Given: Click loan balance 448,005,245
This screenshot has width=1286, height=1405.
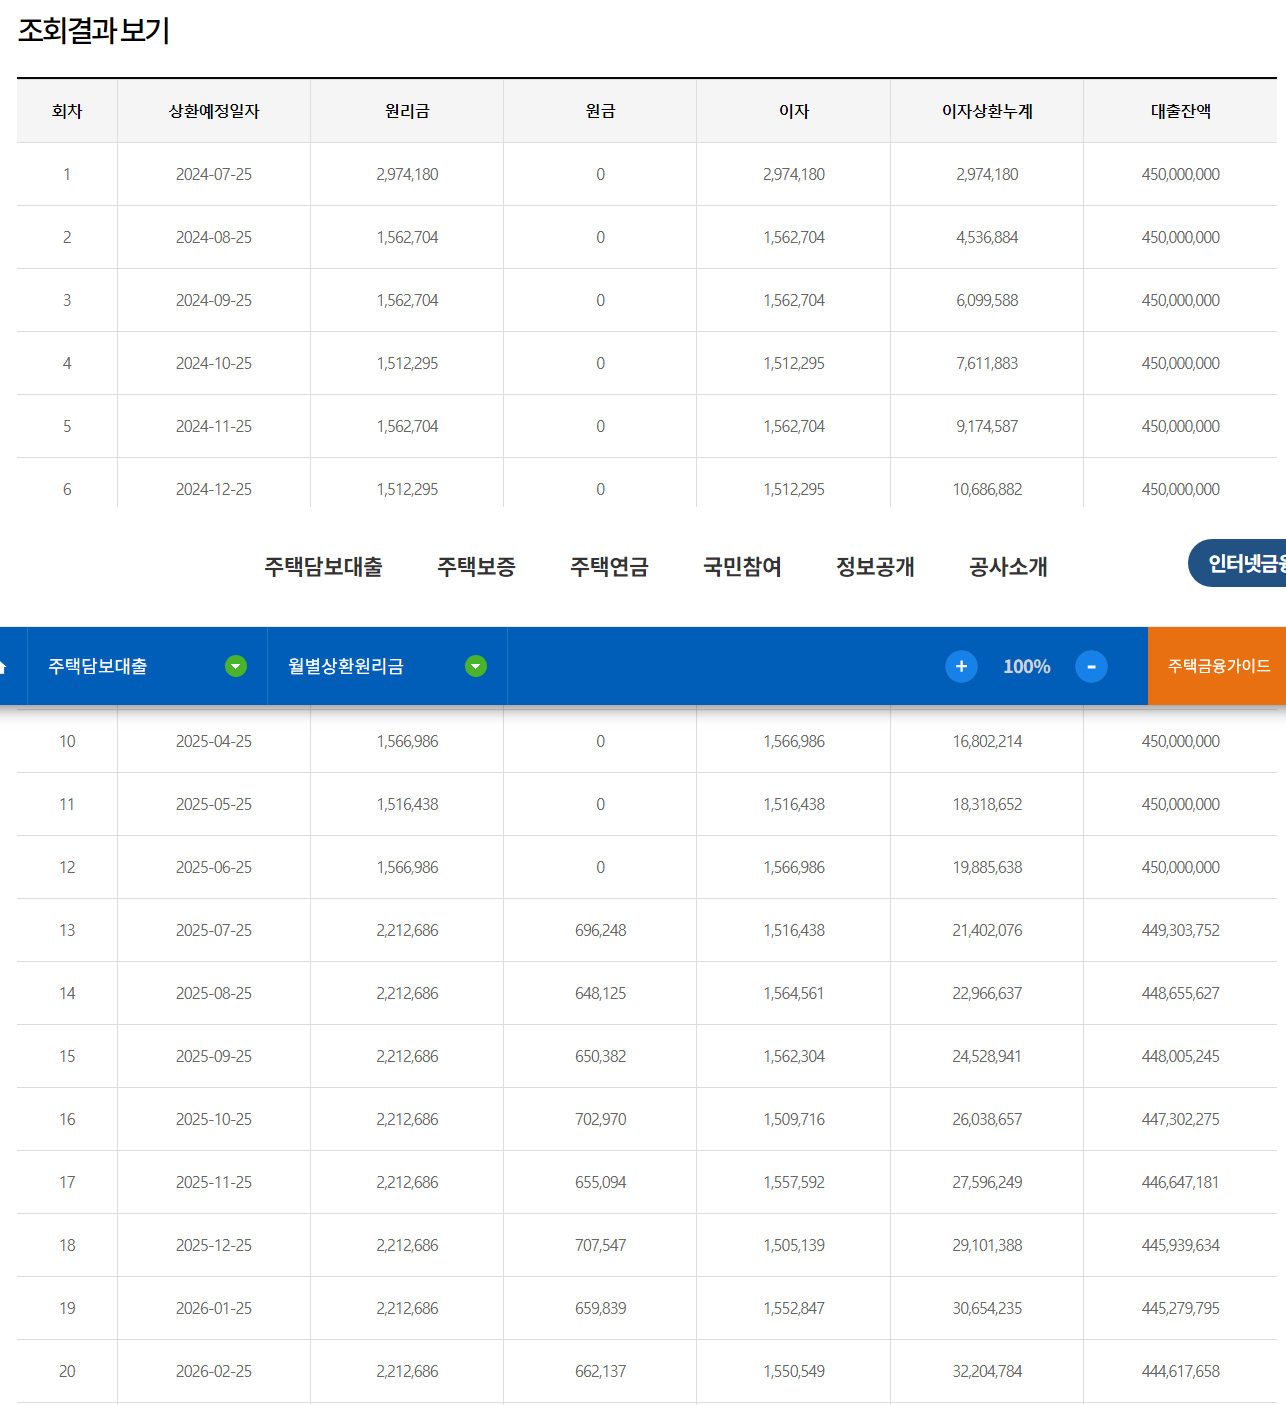Looking at the screenshot, I should pyautogui.click(x=1181, y=1056).
